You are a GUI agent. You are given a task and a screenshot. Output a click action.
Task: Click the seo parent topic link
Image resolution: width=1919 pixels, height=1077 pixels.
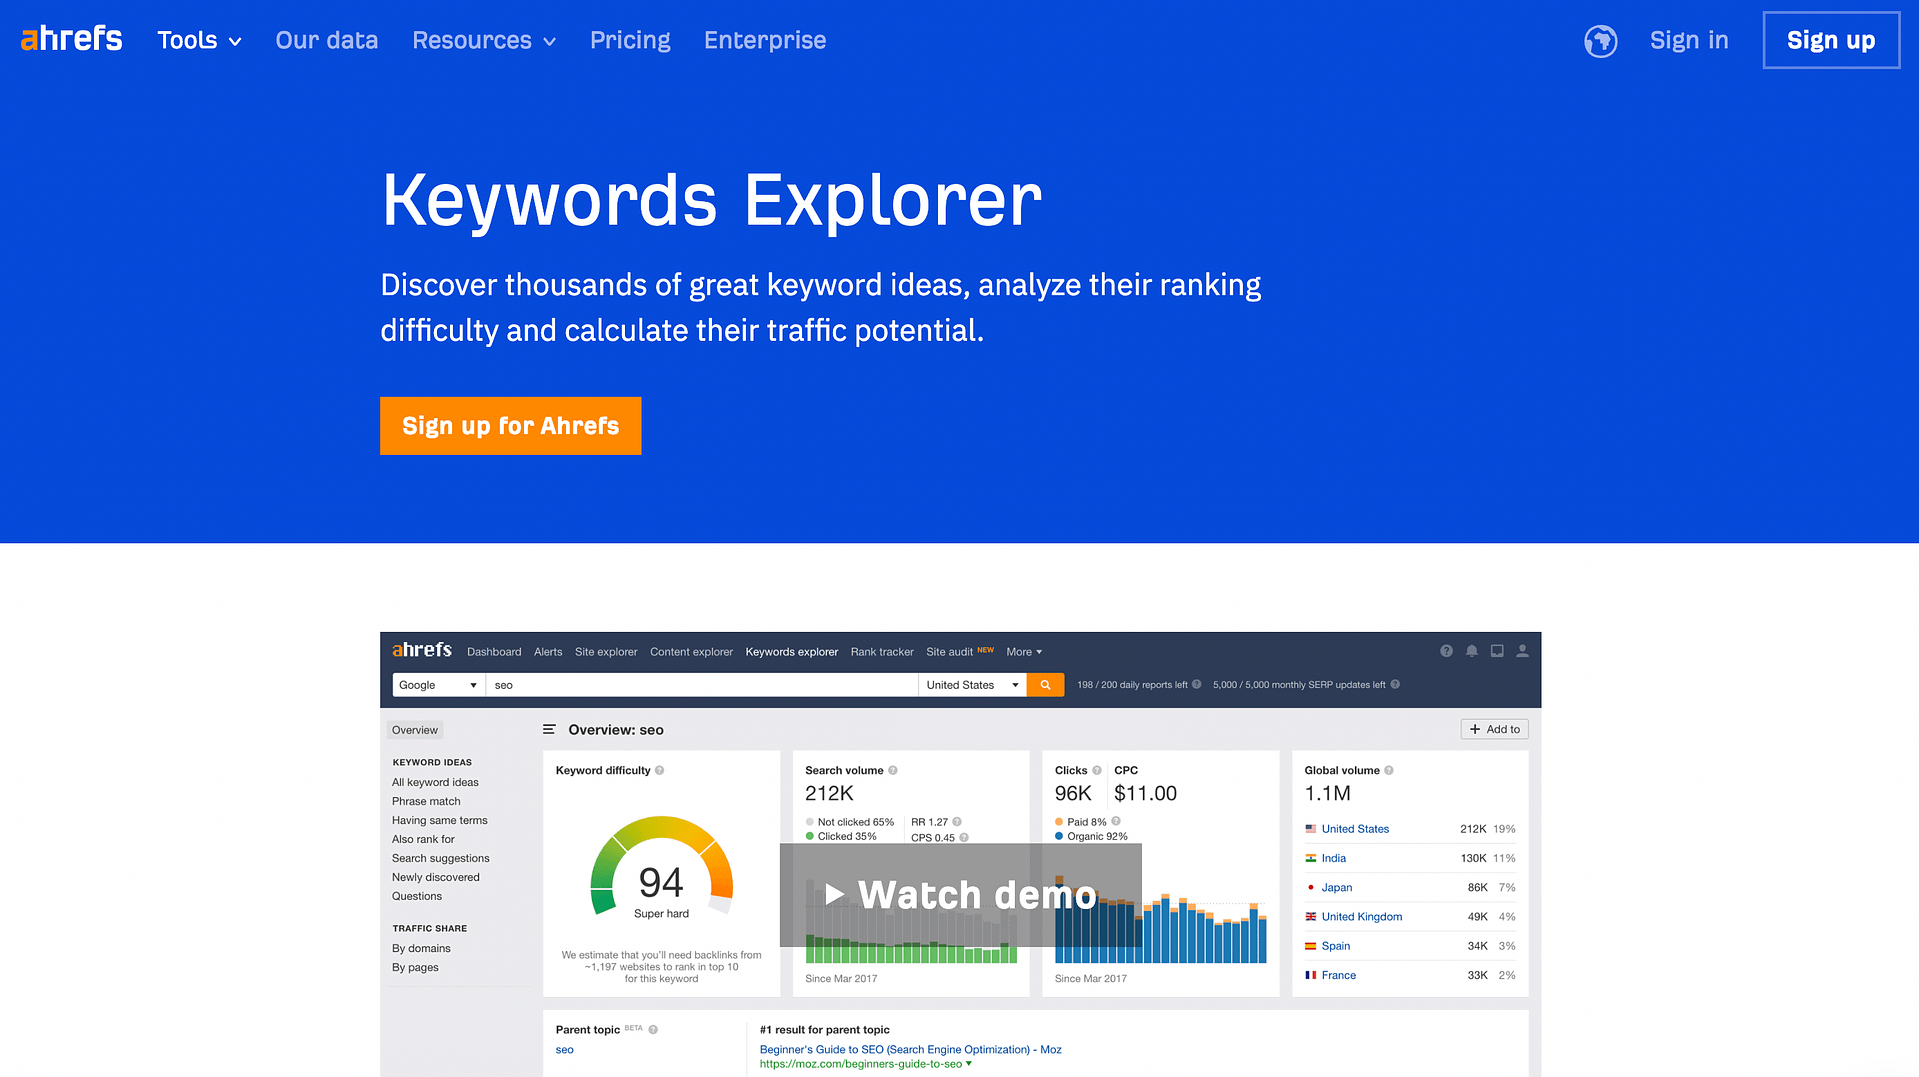[x=565, y=1050]
